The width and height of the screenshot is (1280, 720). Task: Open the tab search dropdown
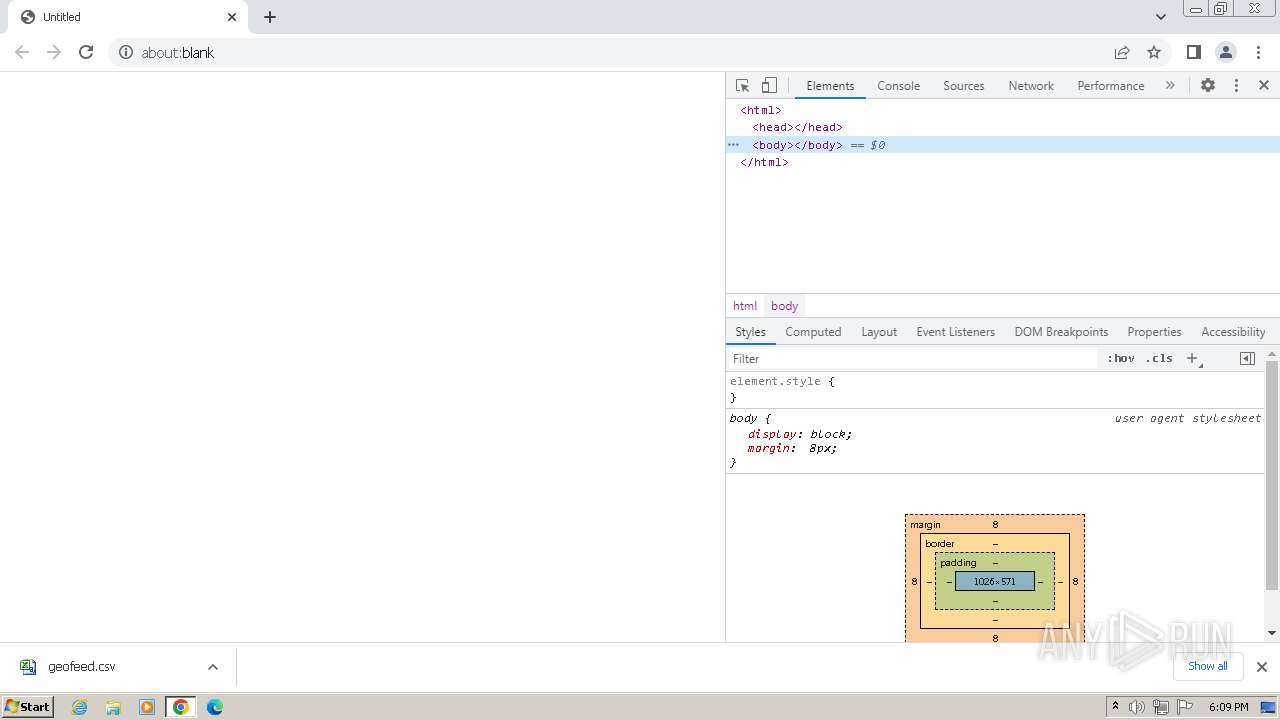1161,17
